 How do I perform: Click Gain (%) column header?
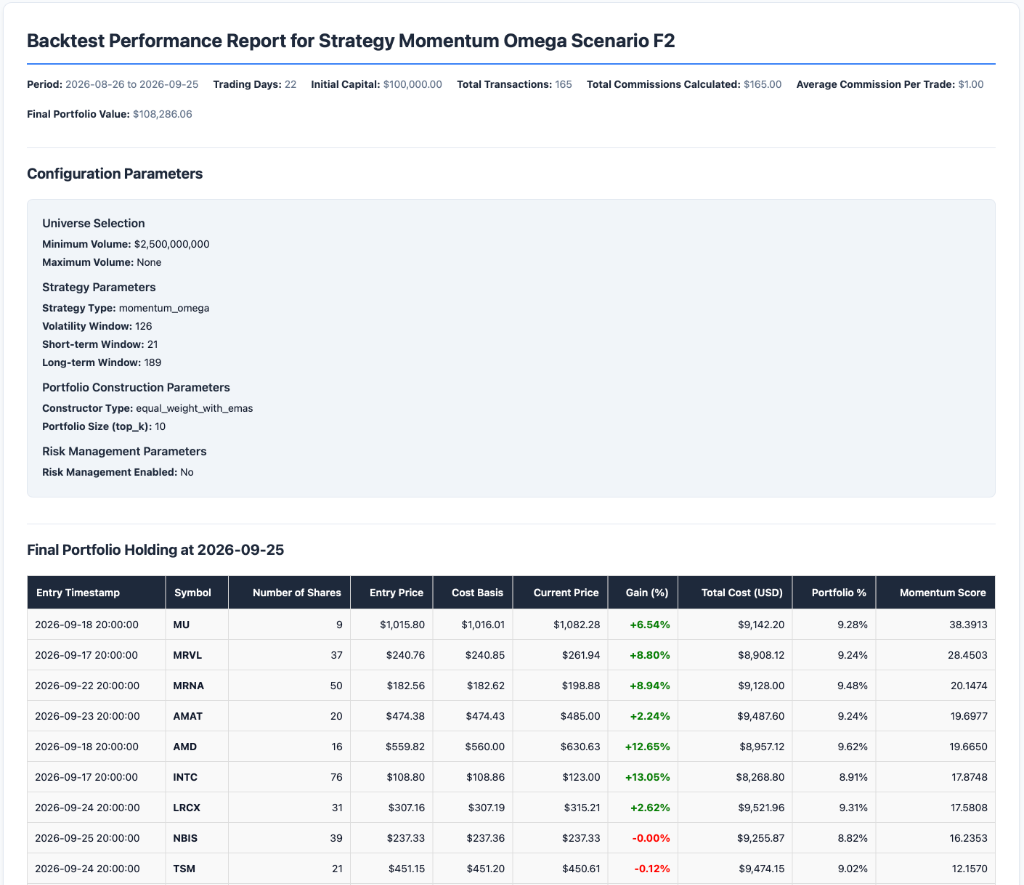[x=643, y=592]
